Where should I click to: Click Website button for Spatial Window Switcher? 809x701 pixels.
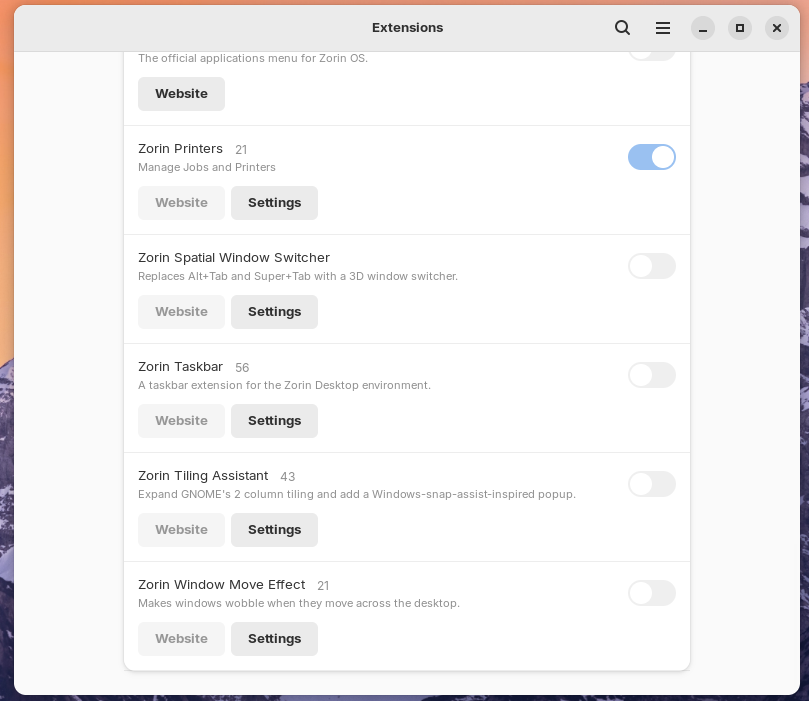[x=181, y=312]
